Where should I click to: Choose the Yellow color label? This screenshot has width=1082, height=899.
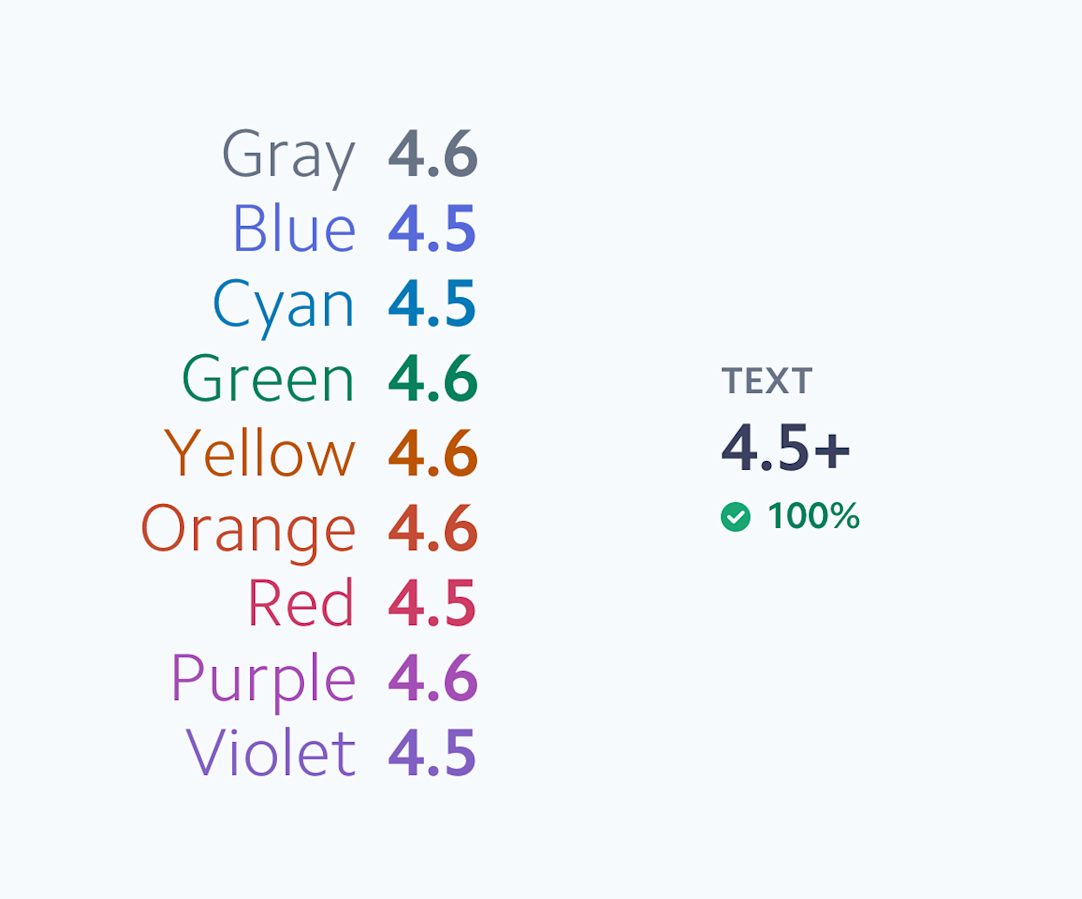point(260,453)
